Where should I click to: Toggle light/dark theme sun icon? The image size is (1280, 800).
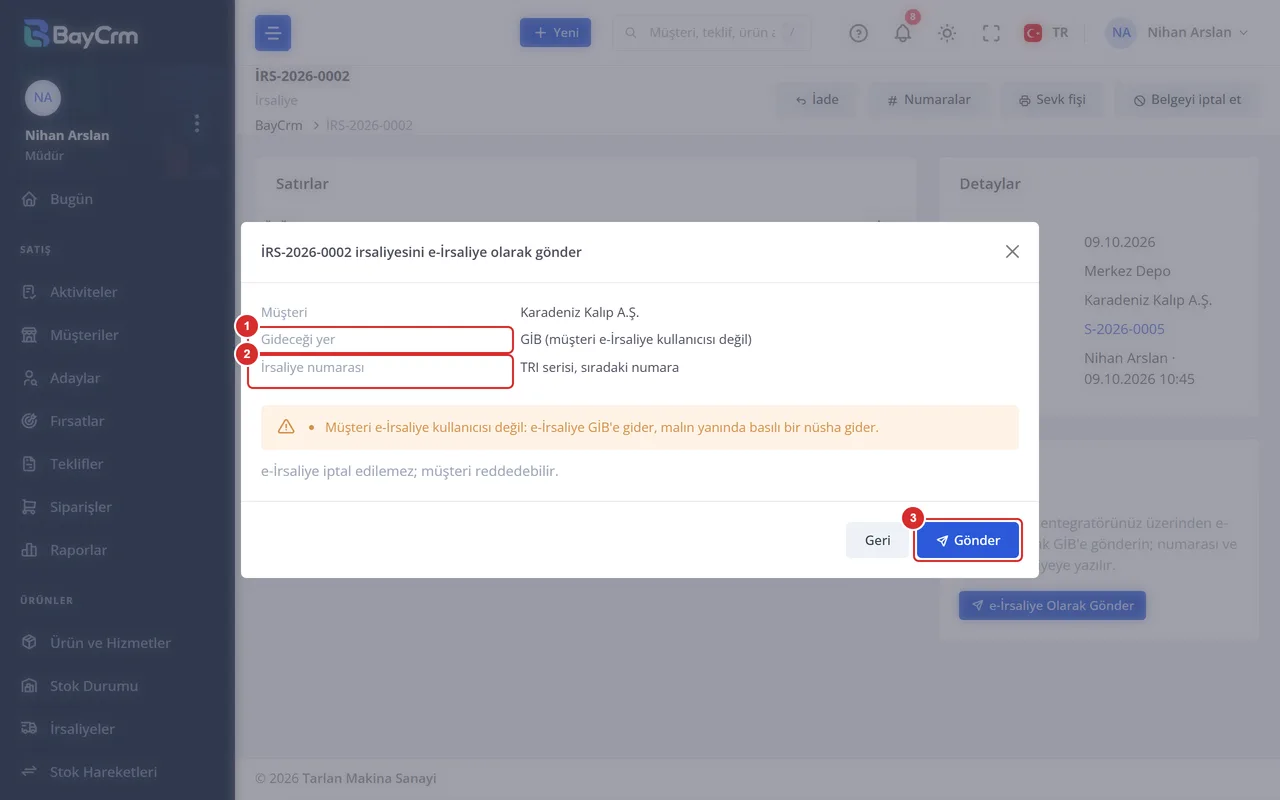pyautogui.click(x=947, y=33)
